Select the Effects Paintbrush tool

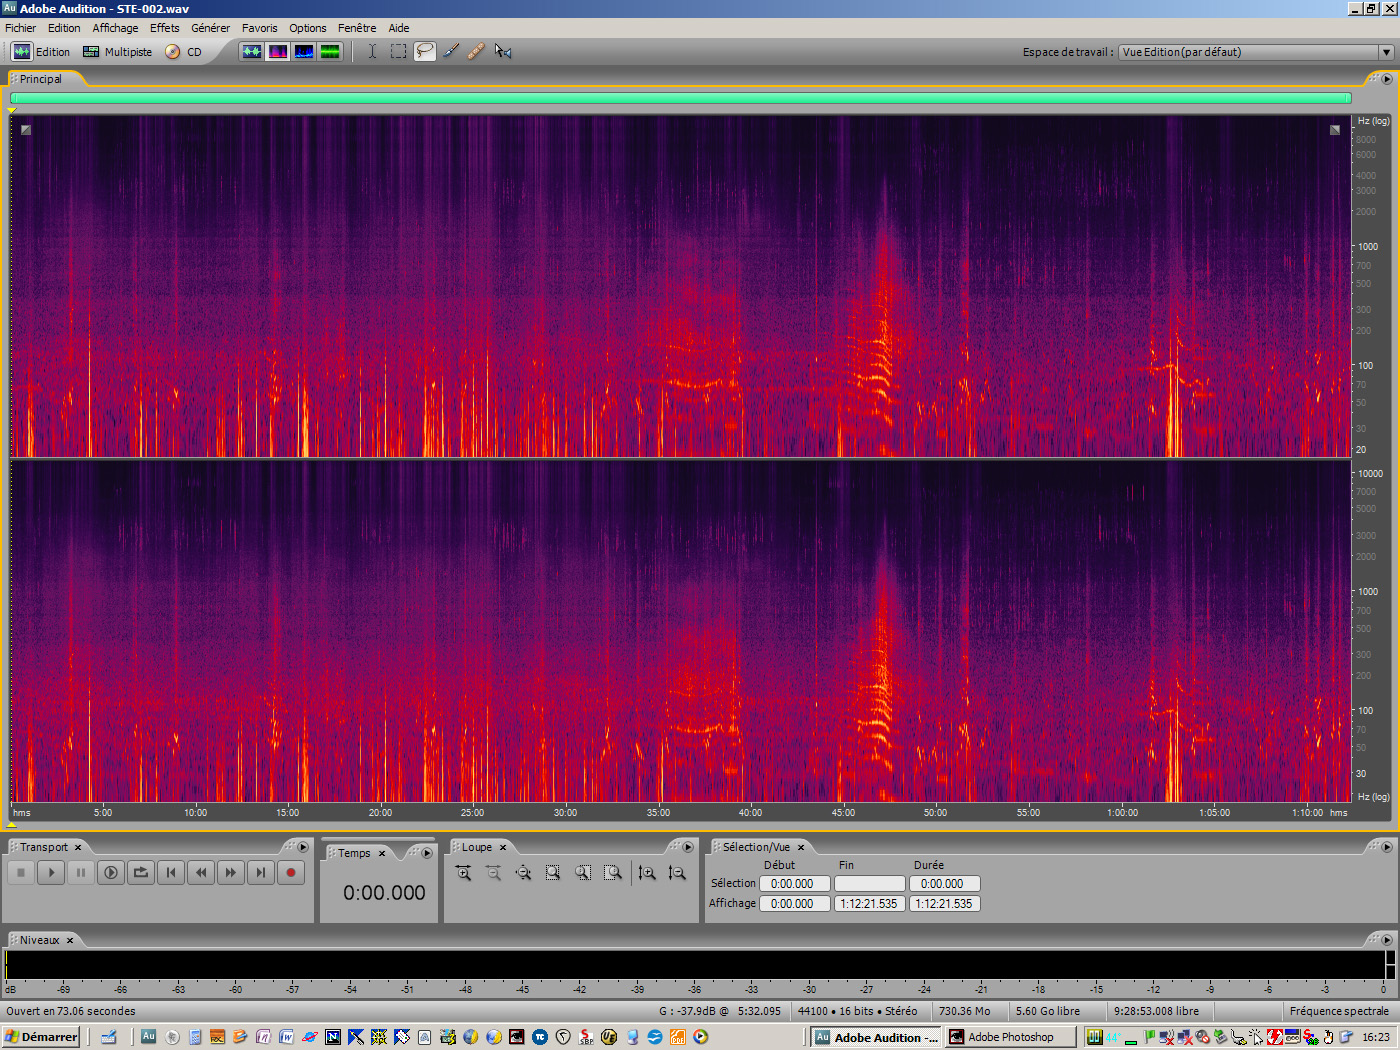[449, 51]
